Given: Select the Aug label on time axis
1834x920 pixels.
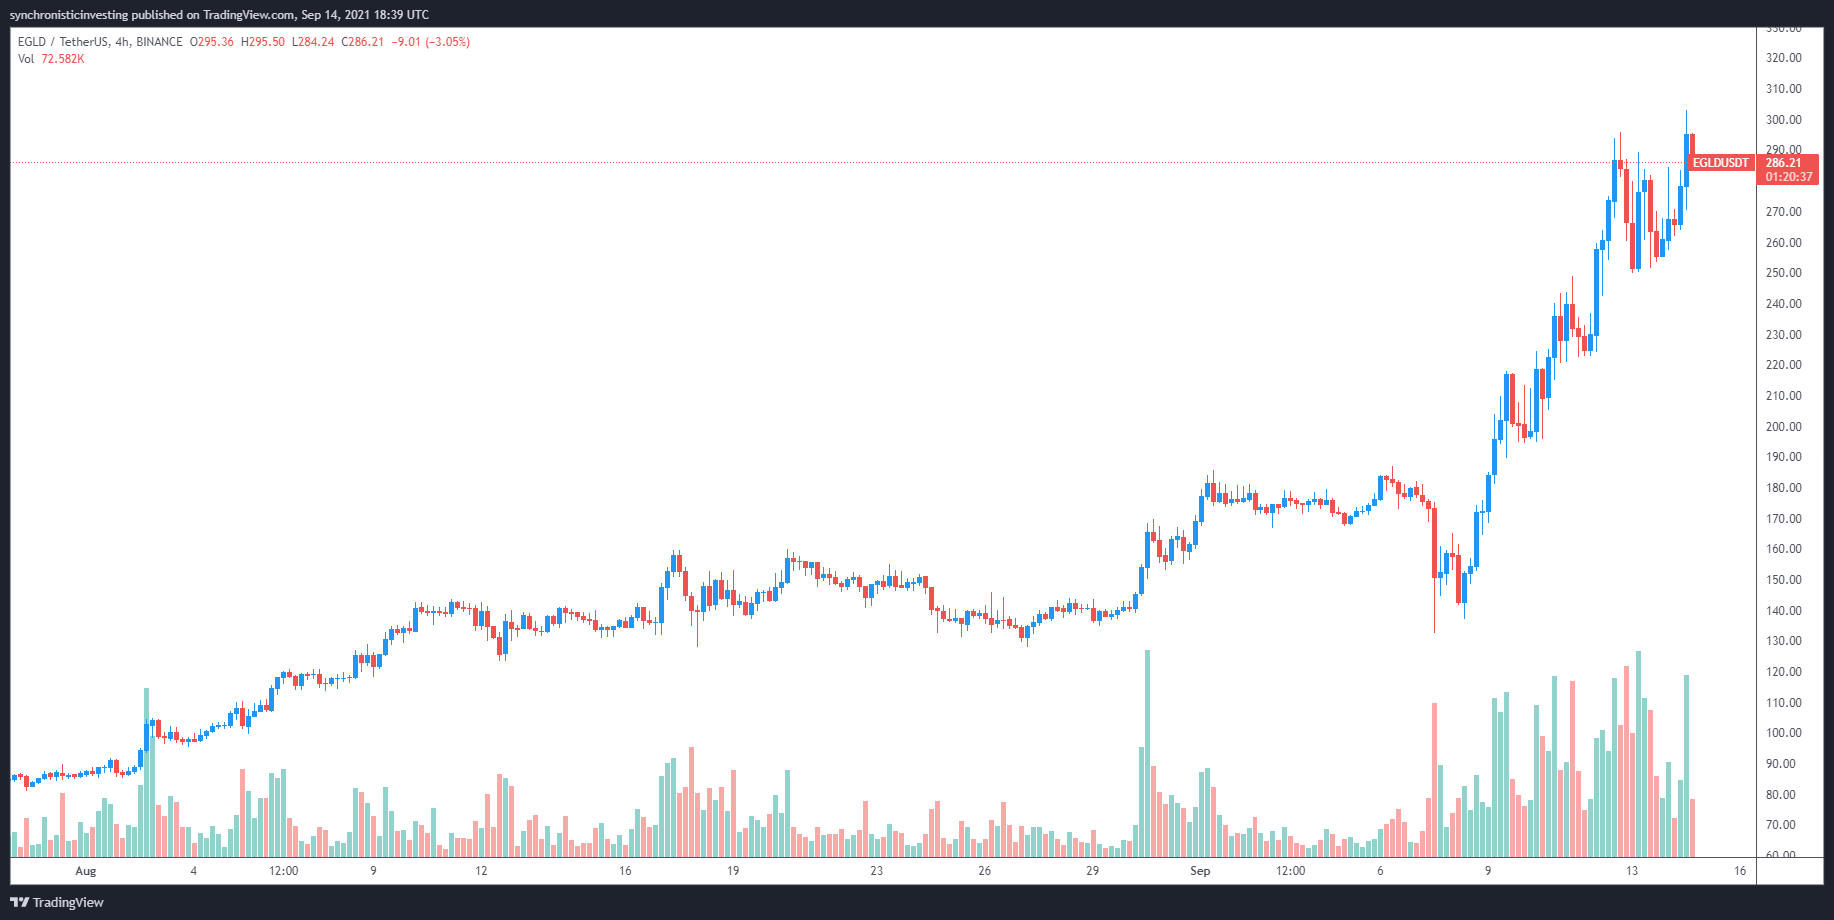Looking at the screenshot, I should (86, 871).
